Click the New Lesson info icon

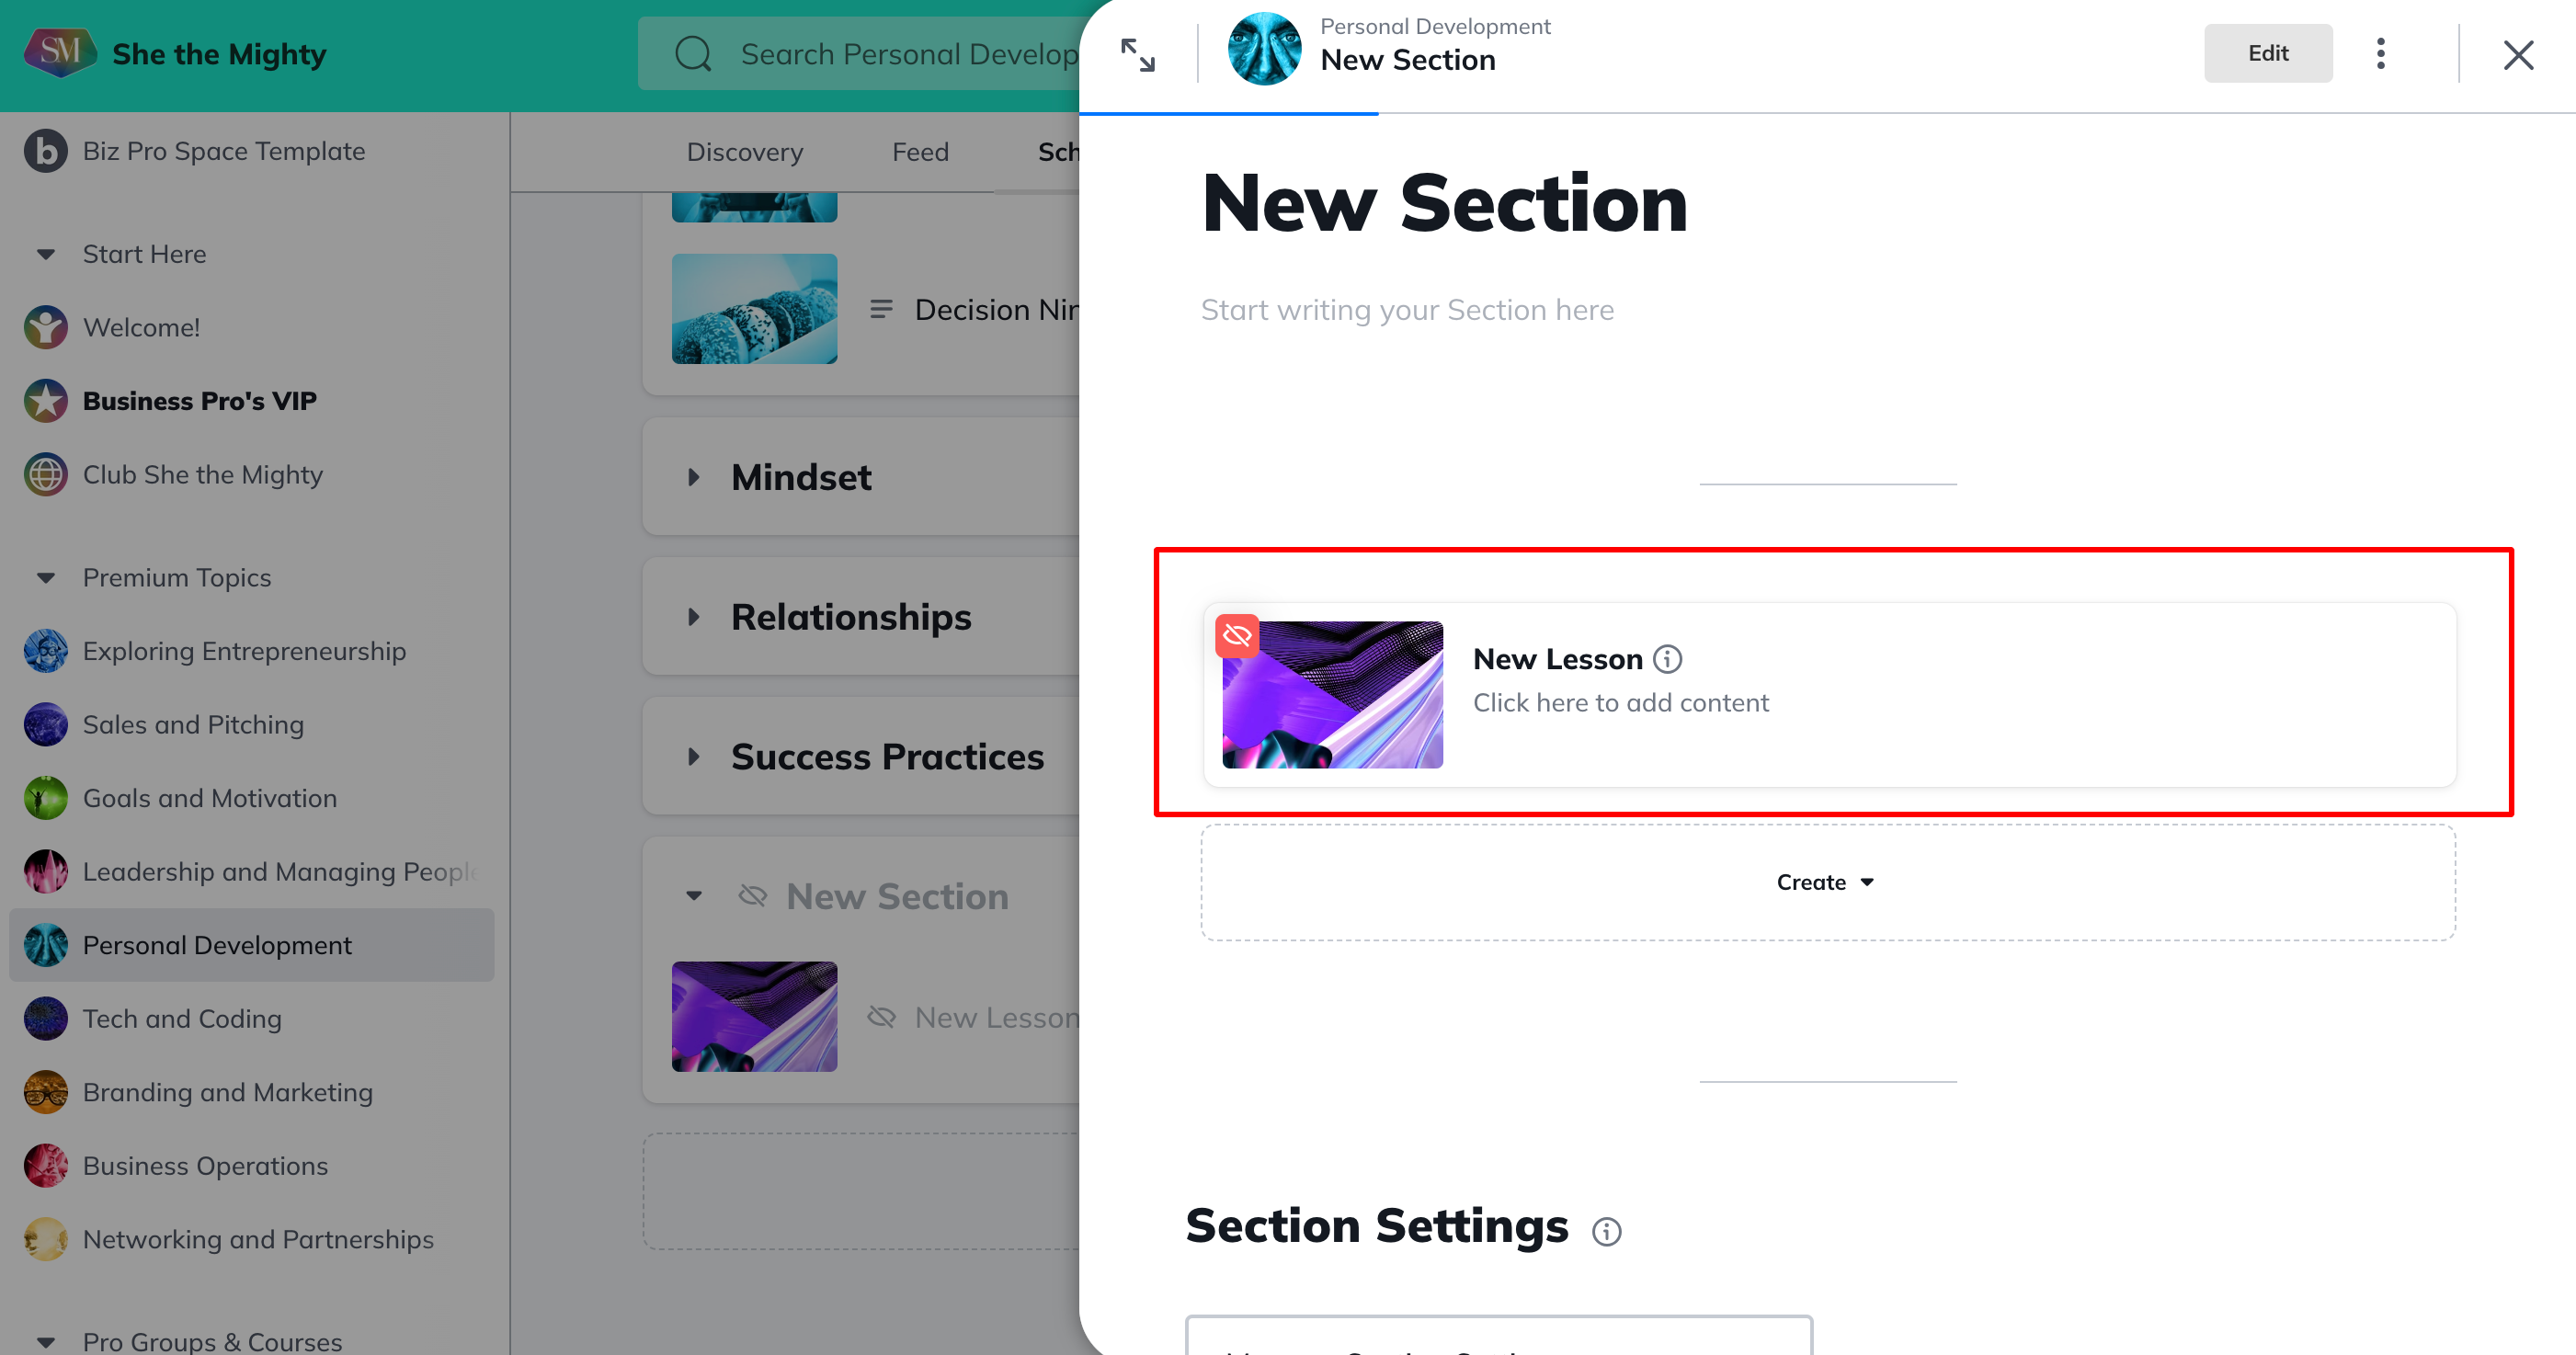pos(1667,659)
